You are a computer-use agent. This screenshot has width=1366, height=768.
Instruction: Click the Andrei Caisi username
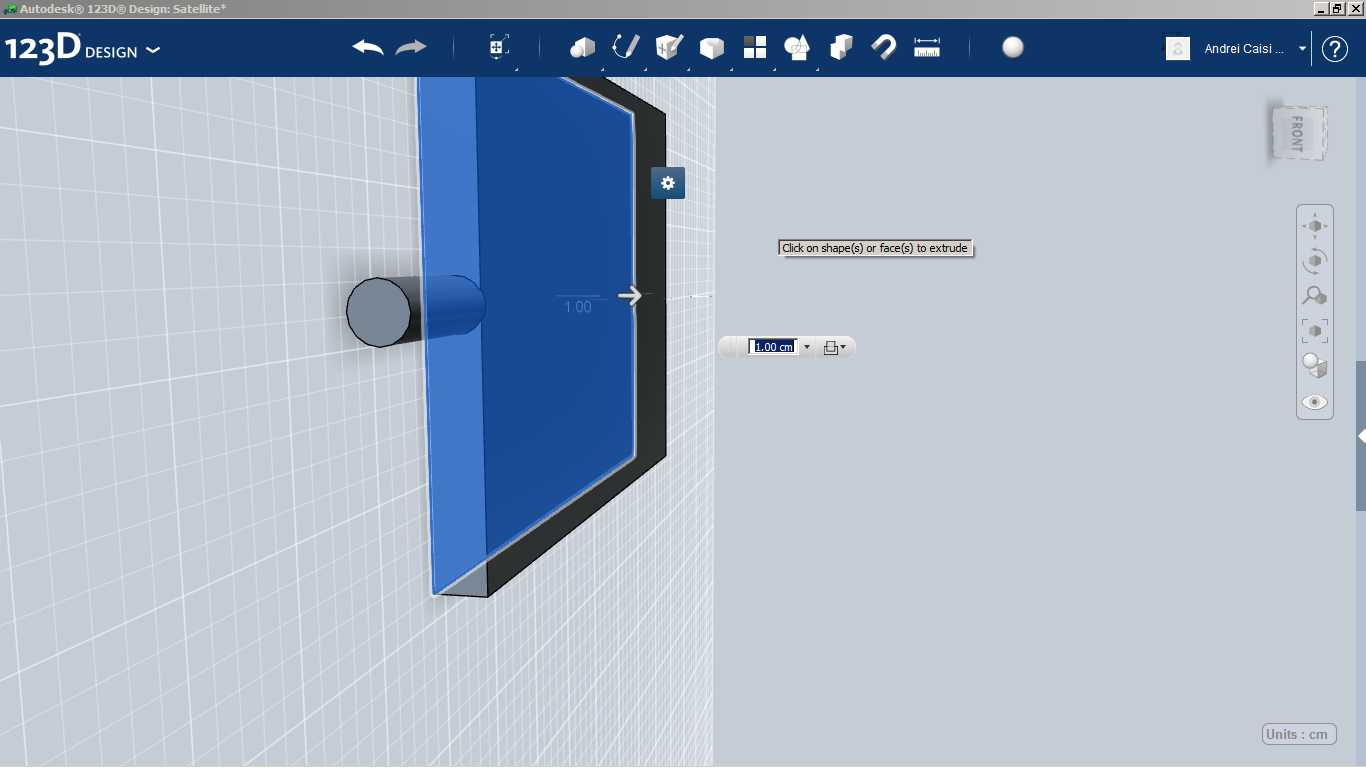(1245, 48)
